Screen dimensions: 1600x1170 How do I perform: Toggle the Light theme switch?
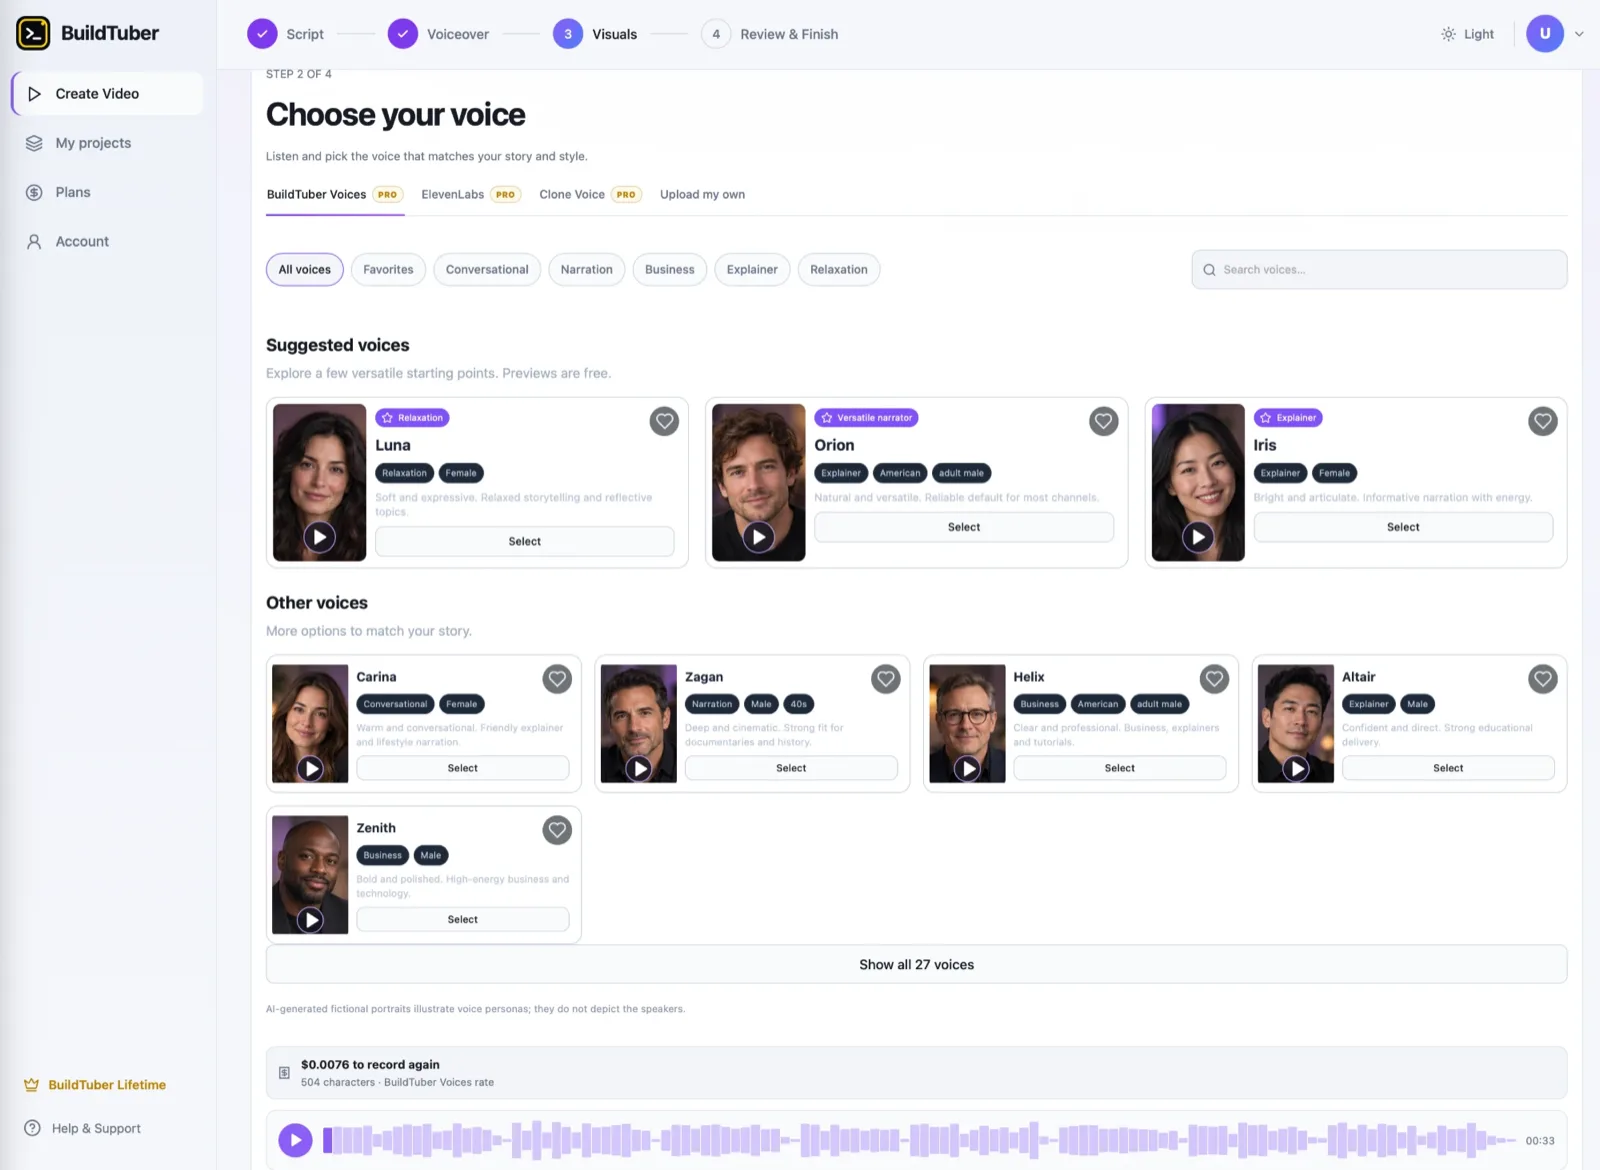(1467, 34)
